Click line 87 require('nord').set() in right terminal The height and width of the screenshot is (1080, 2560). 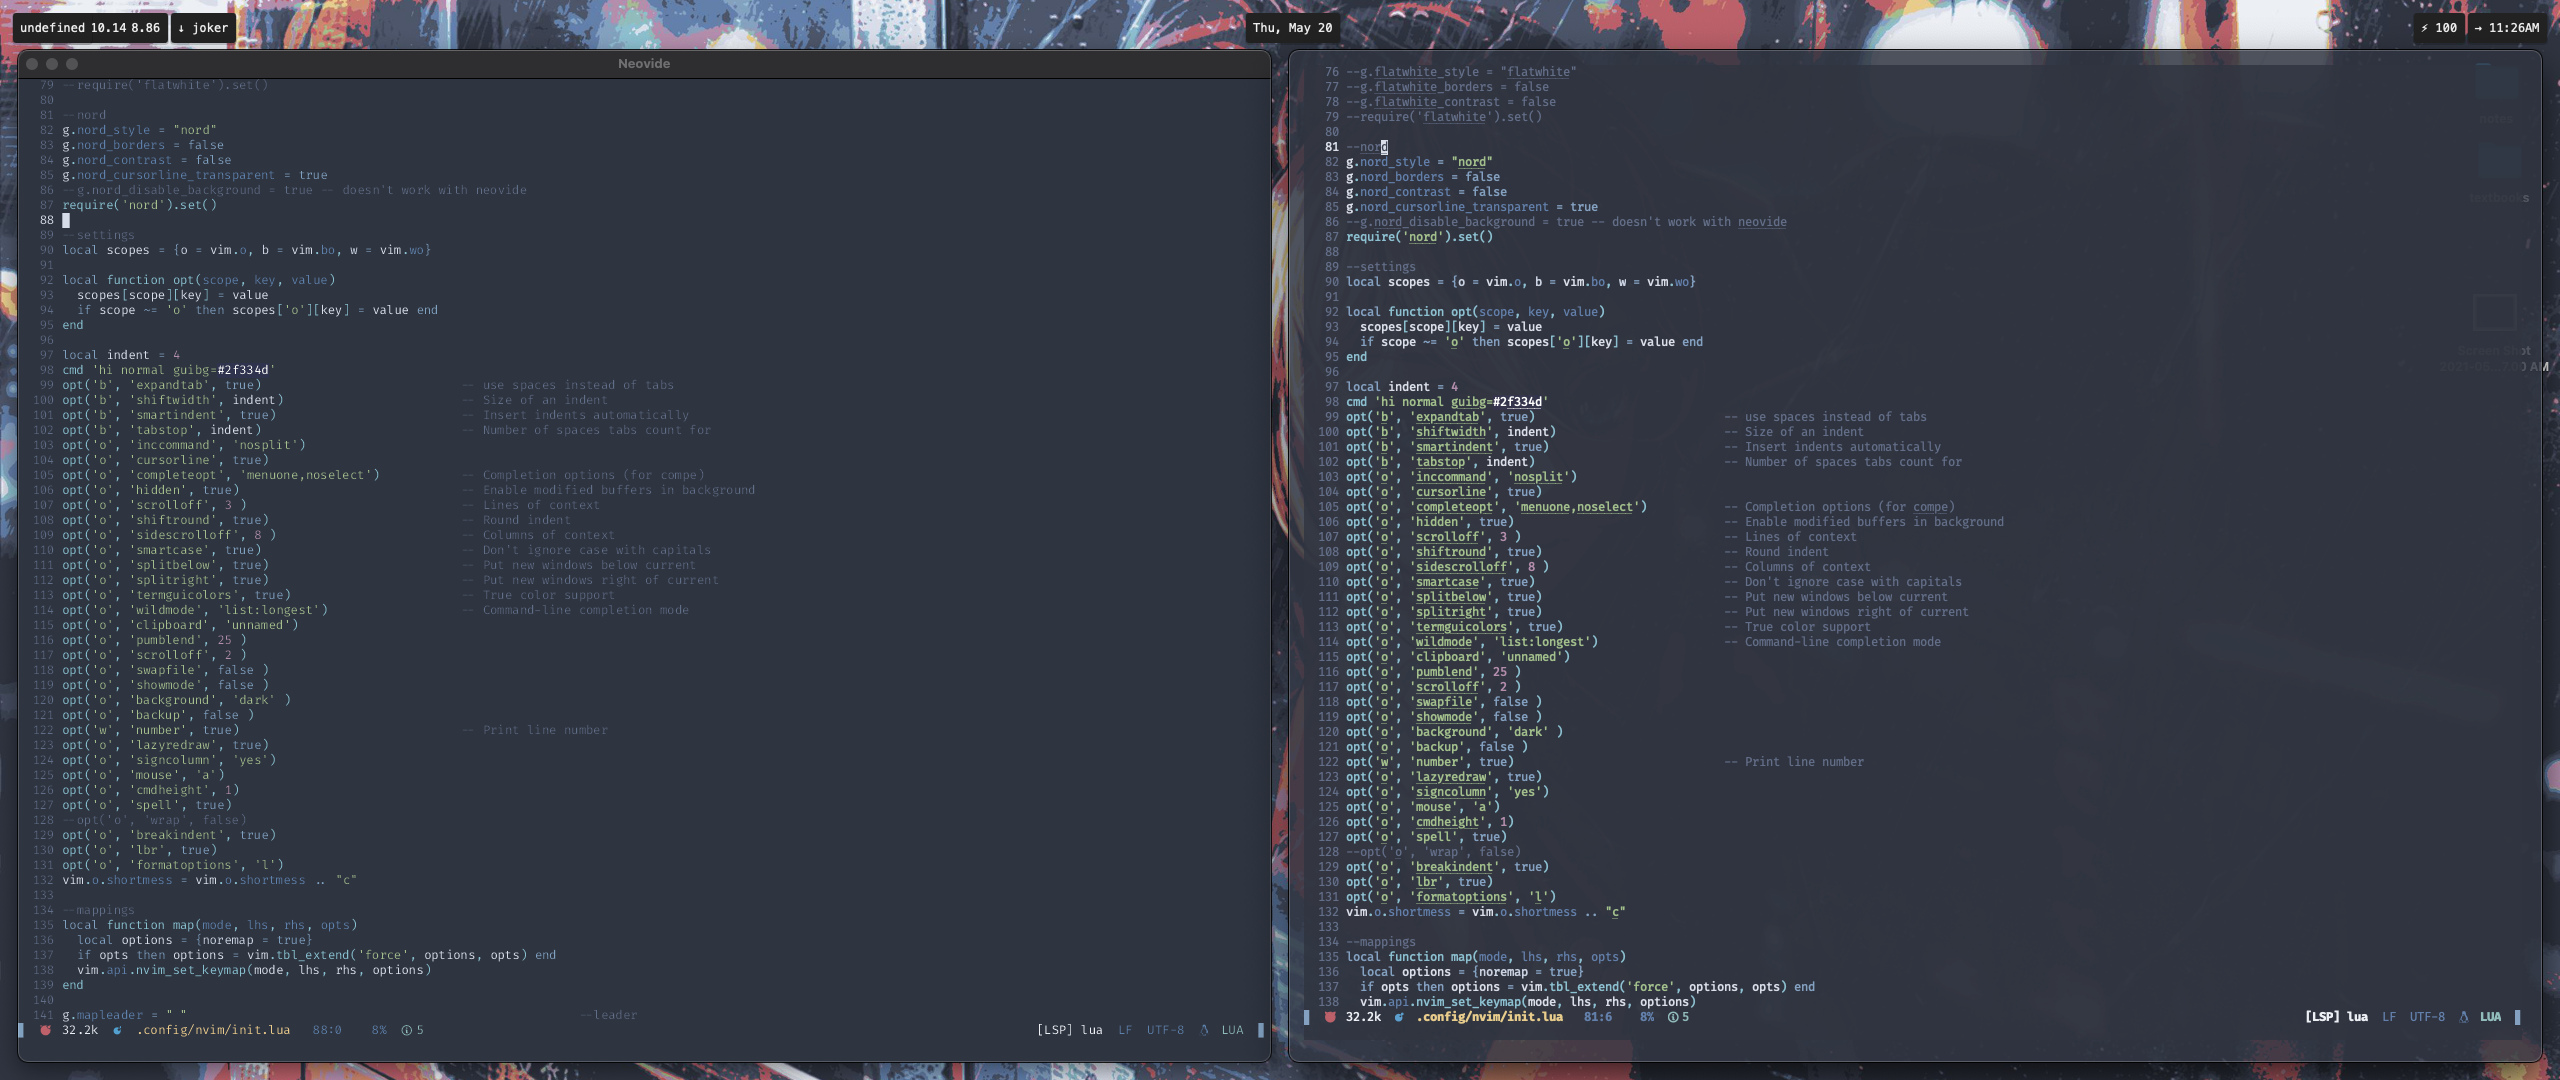1419,237
